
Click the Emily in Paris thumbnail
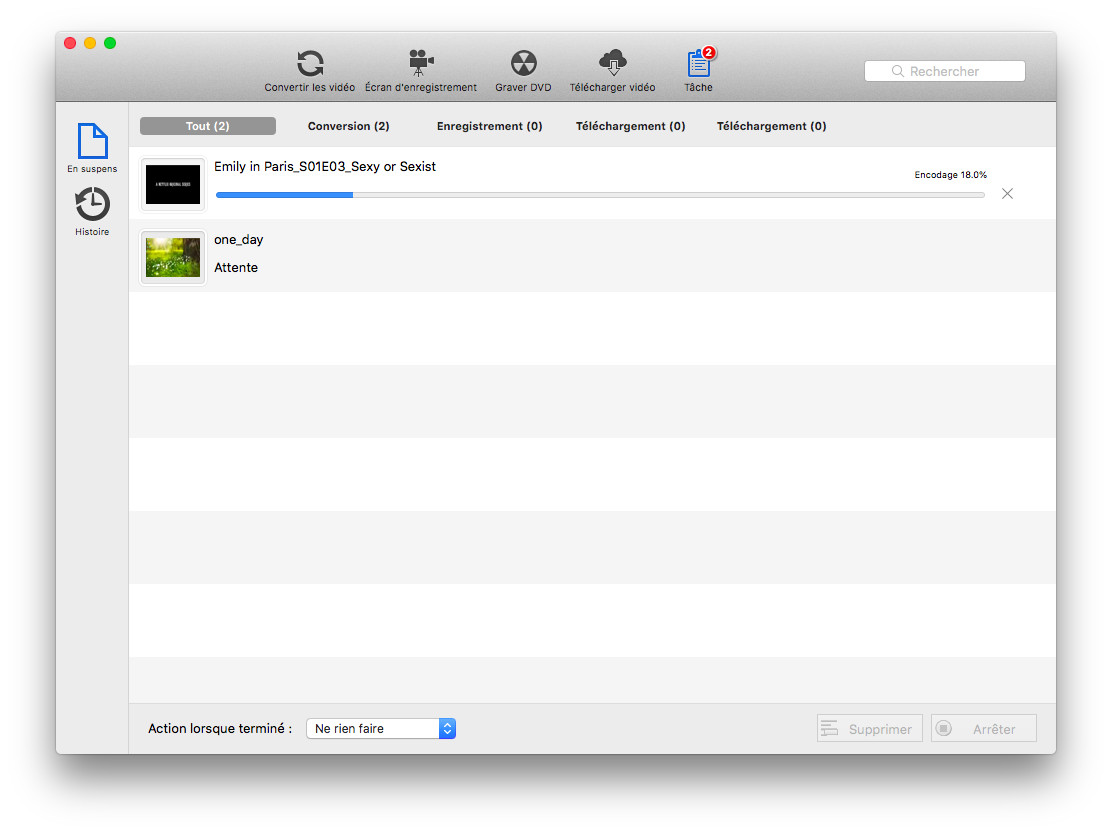pyautogui.click(x=172, y=184)
